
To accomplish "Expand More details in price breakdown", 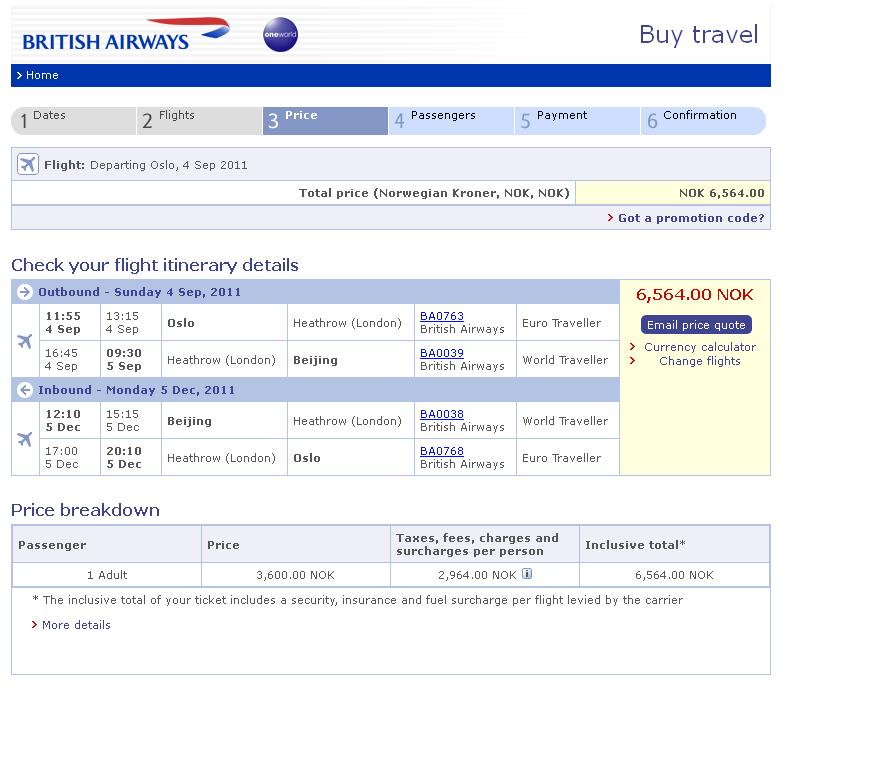I will pos(76,625).
